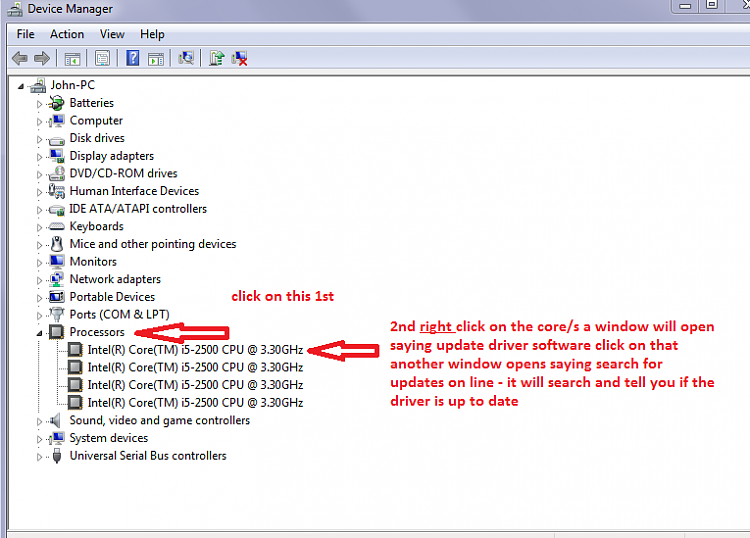Click the Batteries icon
Viewport: 750px width, 538px height.
tap(56, 103)
